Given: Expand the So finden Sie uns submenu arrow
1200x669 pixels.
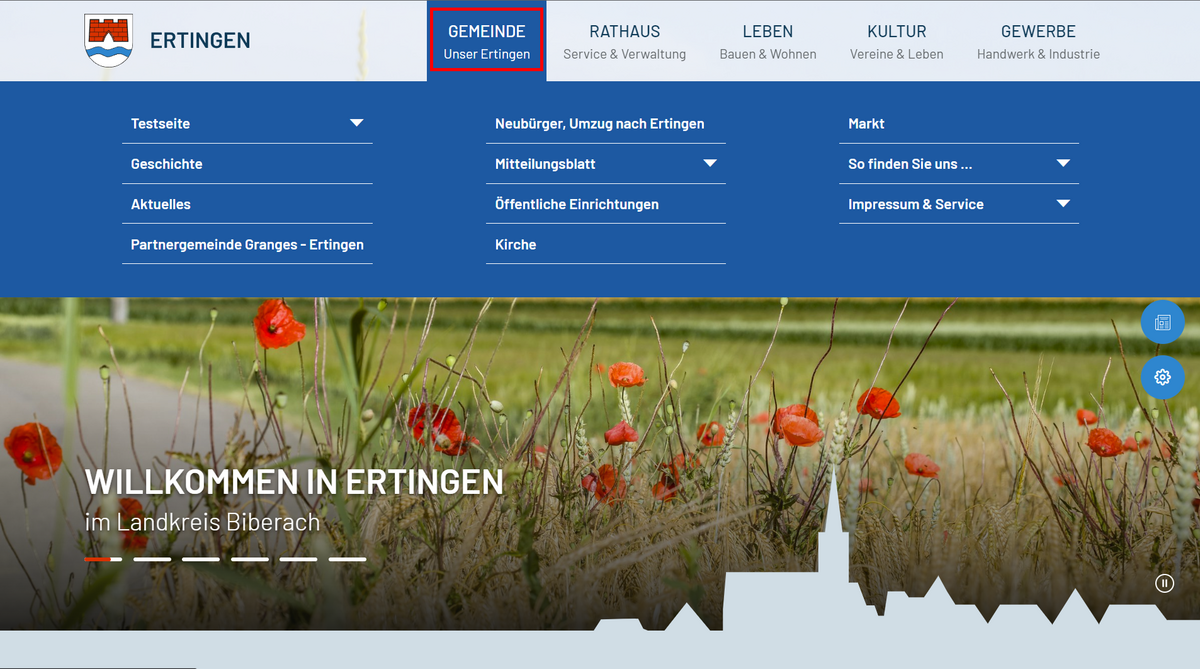Looking at the screenshot, I should (1063, 163).
